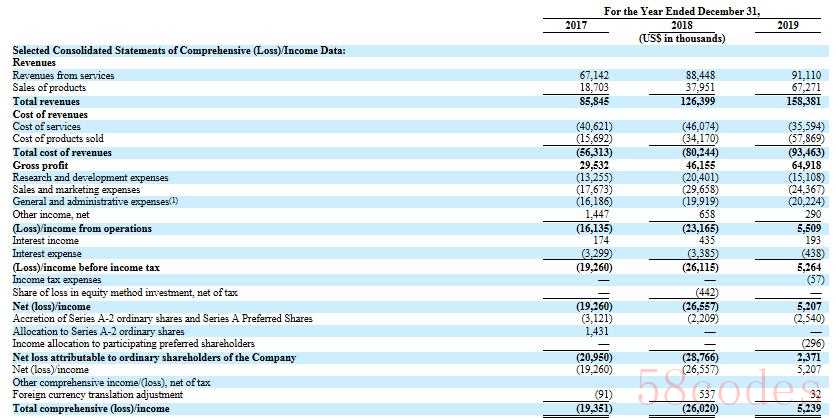The width and height of the screenshot is (836, 418).
Task: Click the 'Total revenues' row label
Action: point(46,101)
